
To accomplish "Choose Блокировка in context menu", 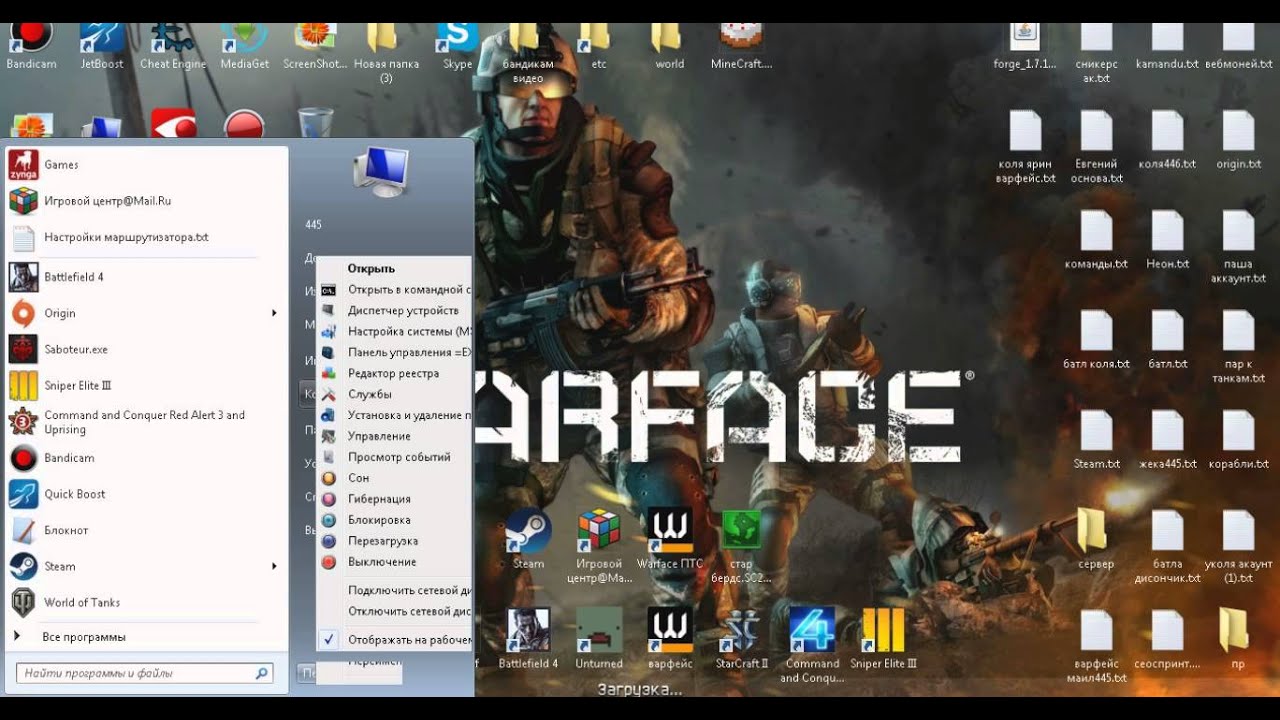I will pos(395,520).
